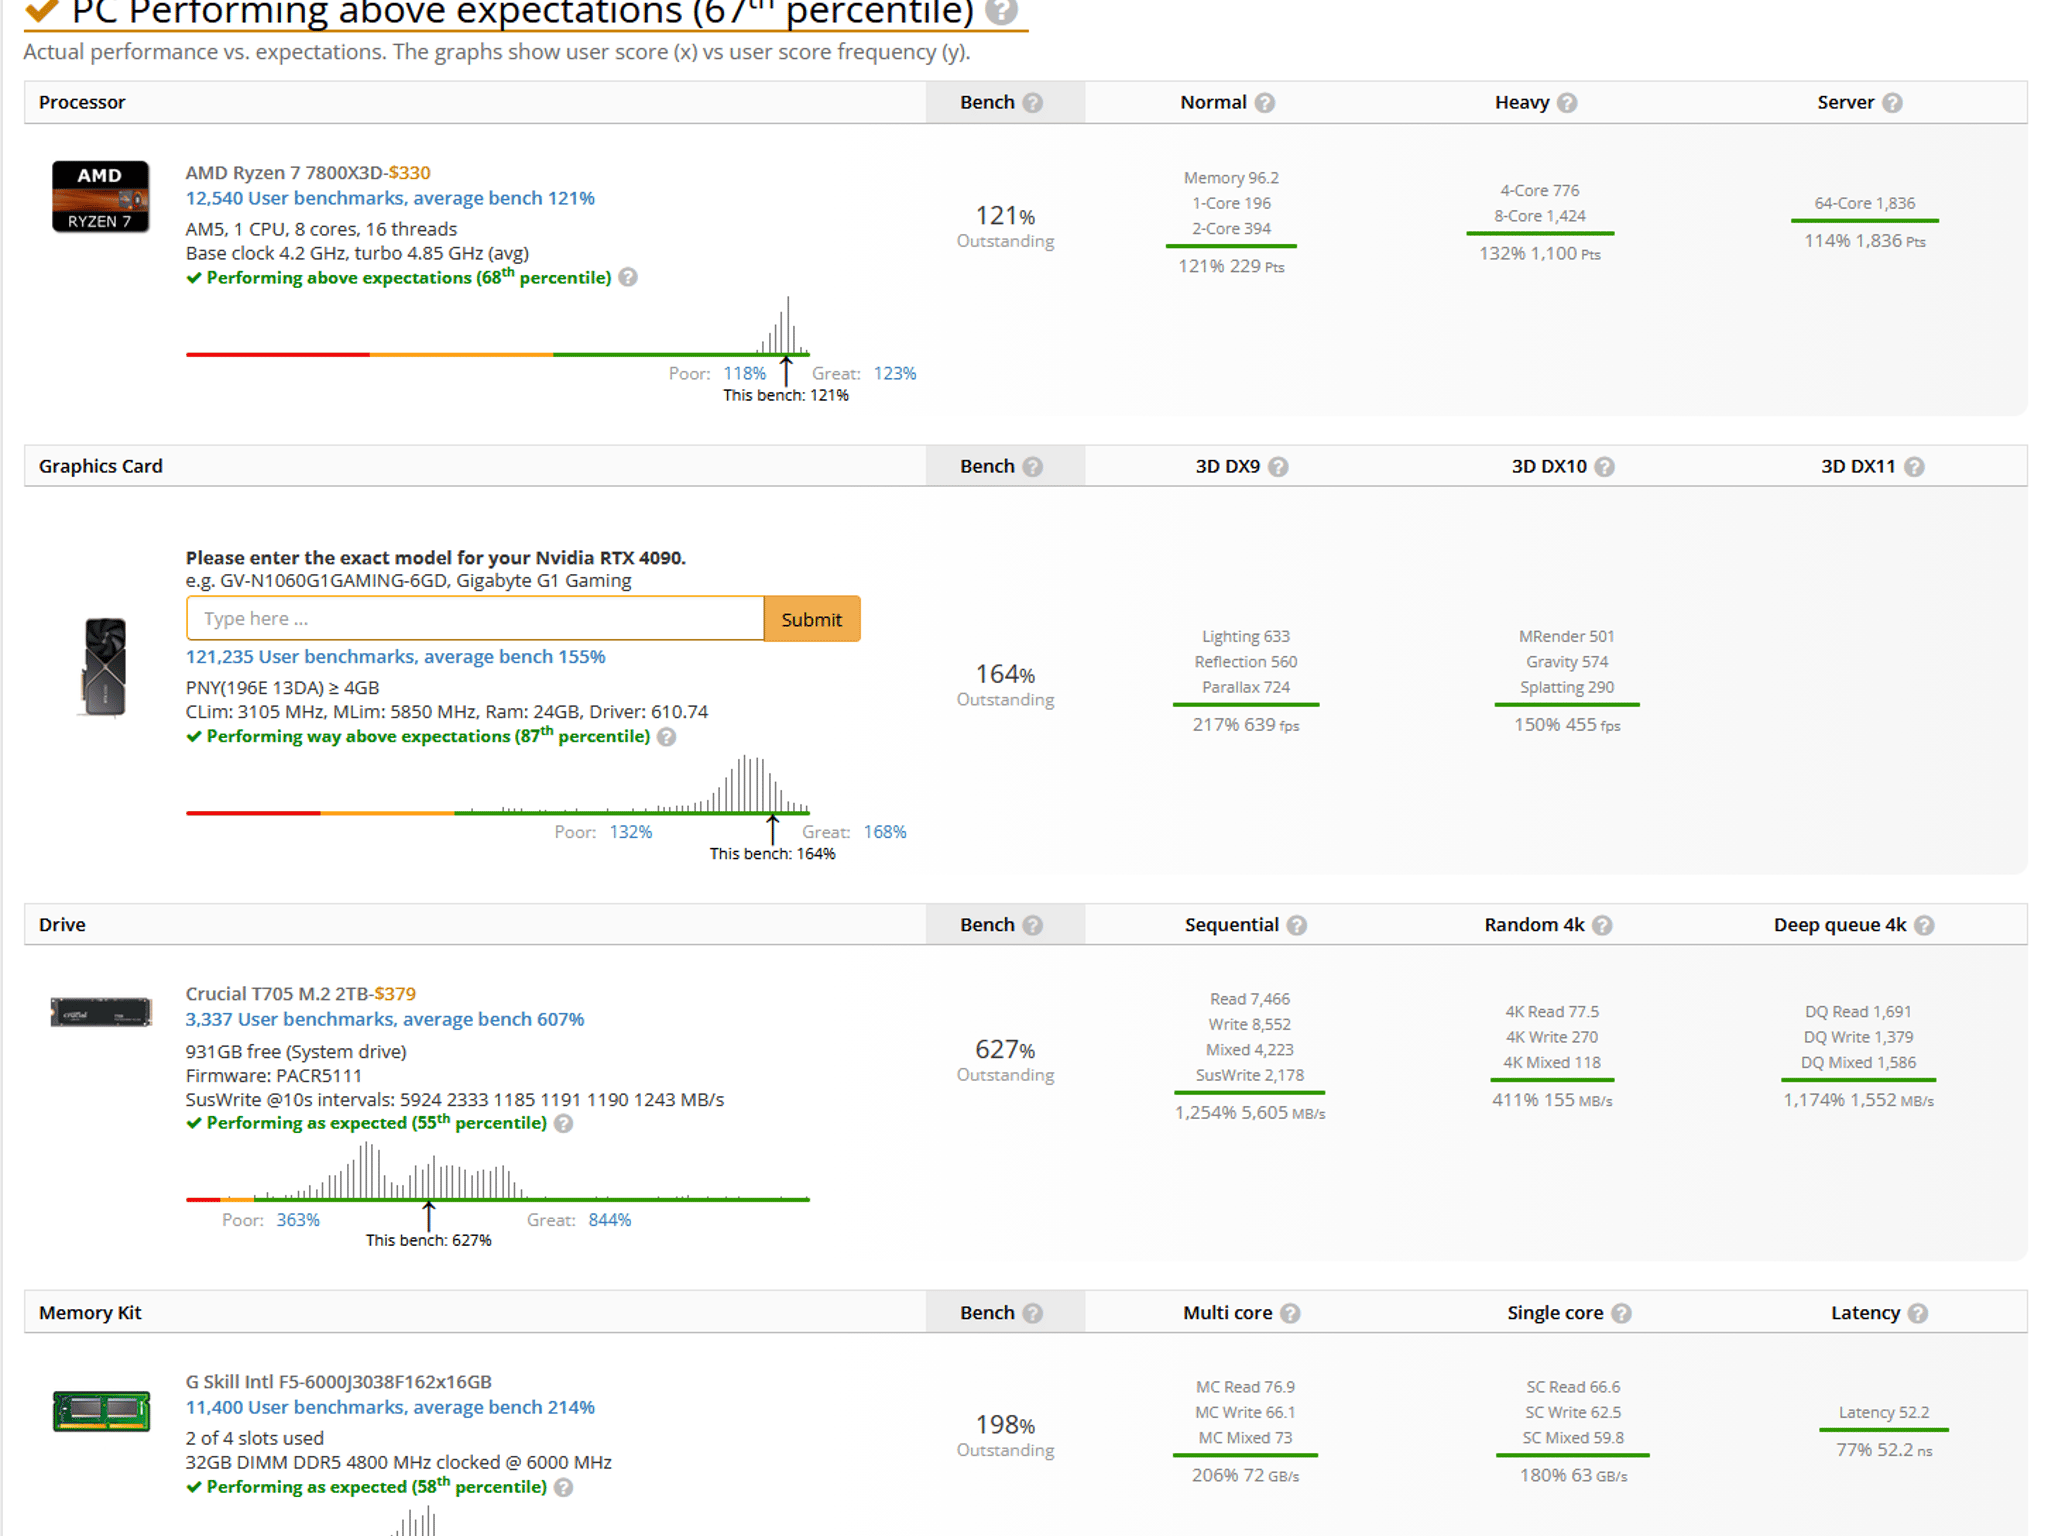2048x1536 pixels.
Task: Click the AMD Ryzen 7 7800X3D product name
Action: tap(284, 173)
